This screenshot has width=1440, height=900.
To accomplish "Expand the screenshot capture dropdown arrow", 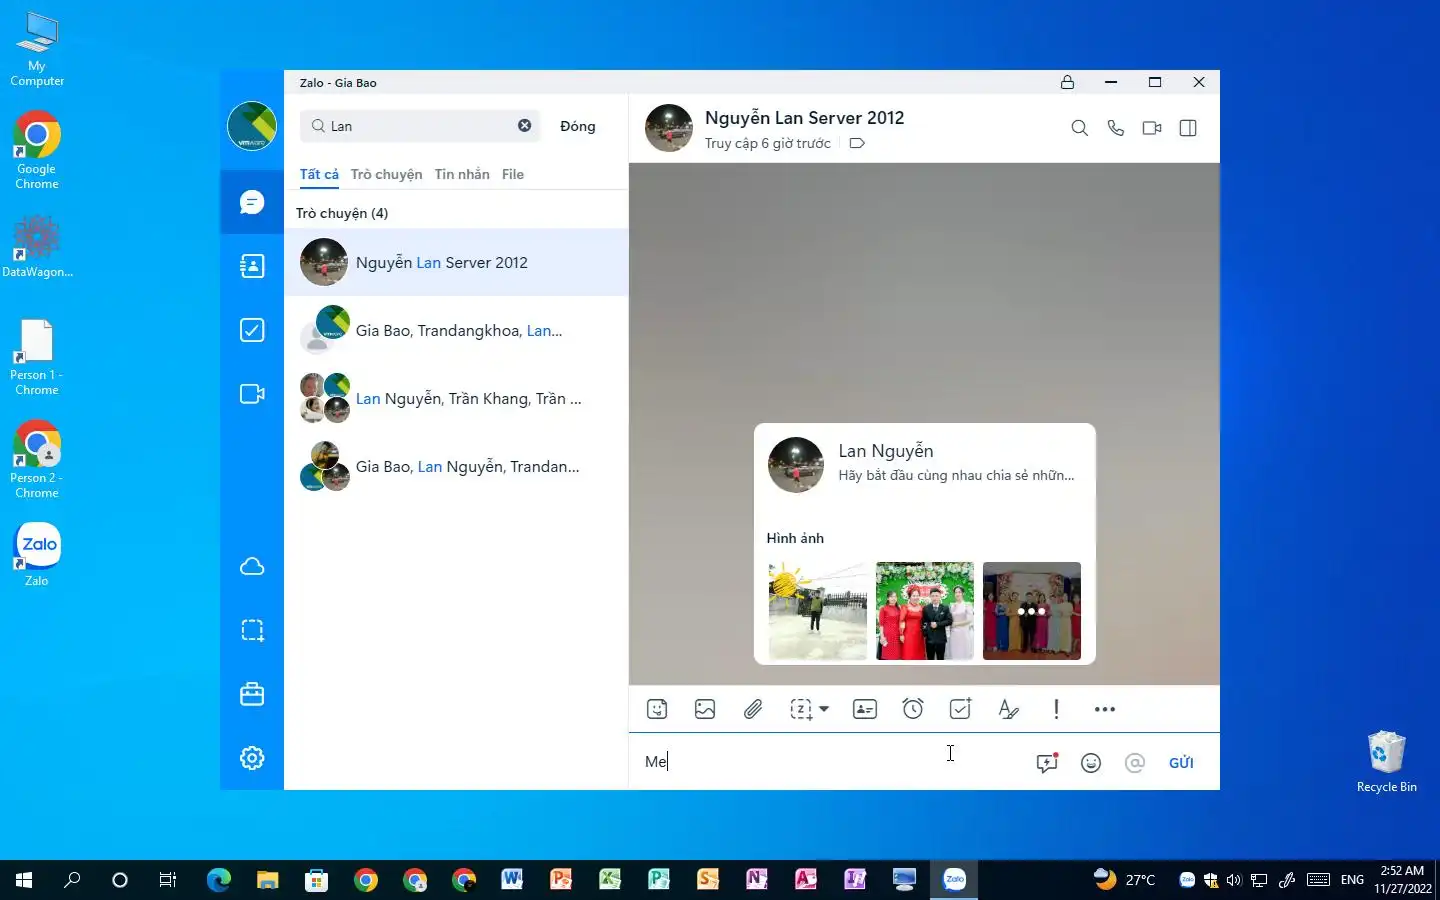I will click(824, 709).
